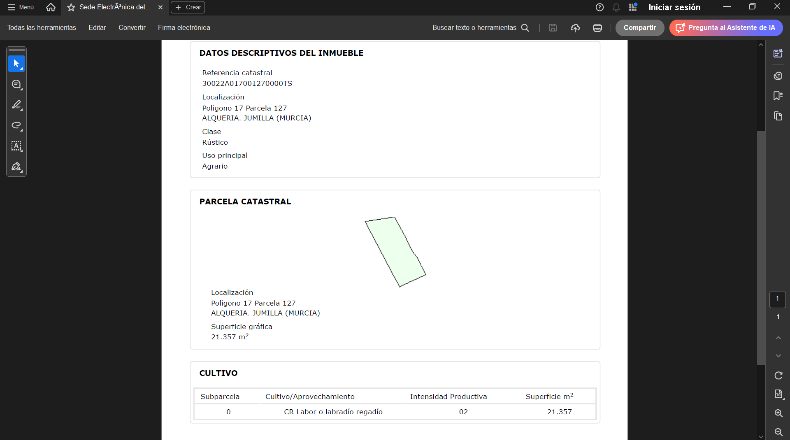Viewport: 790px width, 440px height.
Task: Click the reference 30022A01700127000015
Action: tap(247, 83)
